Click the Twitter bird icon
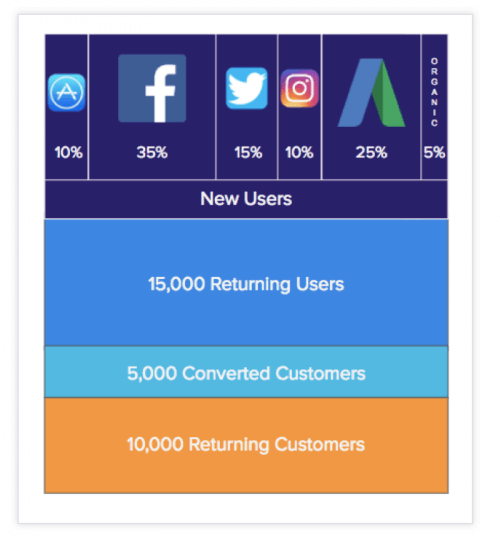This screenshot has height=536, width=500. 247,88
